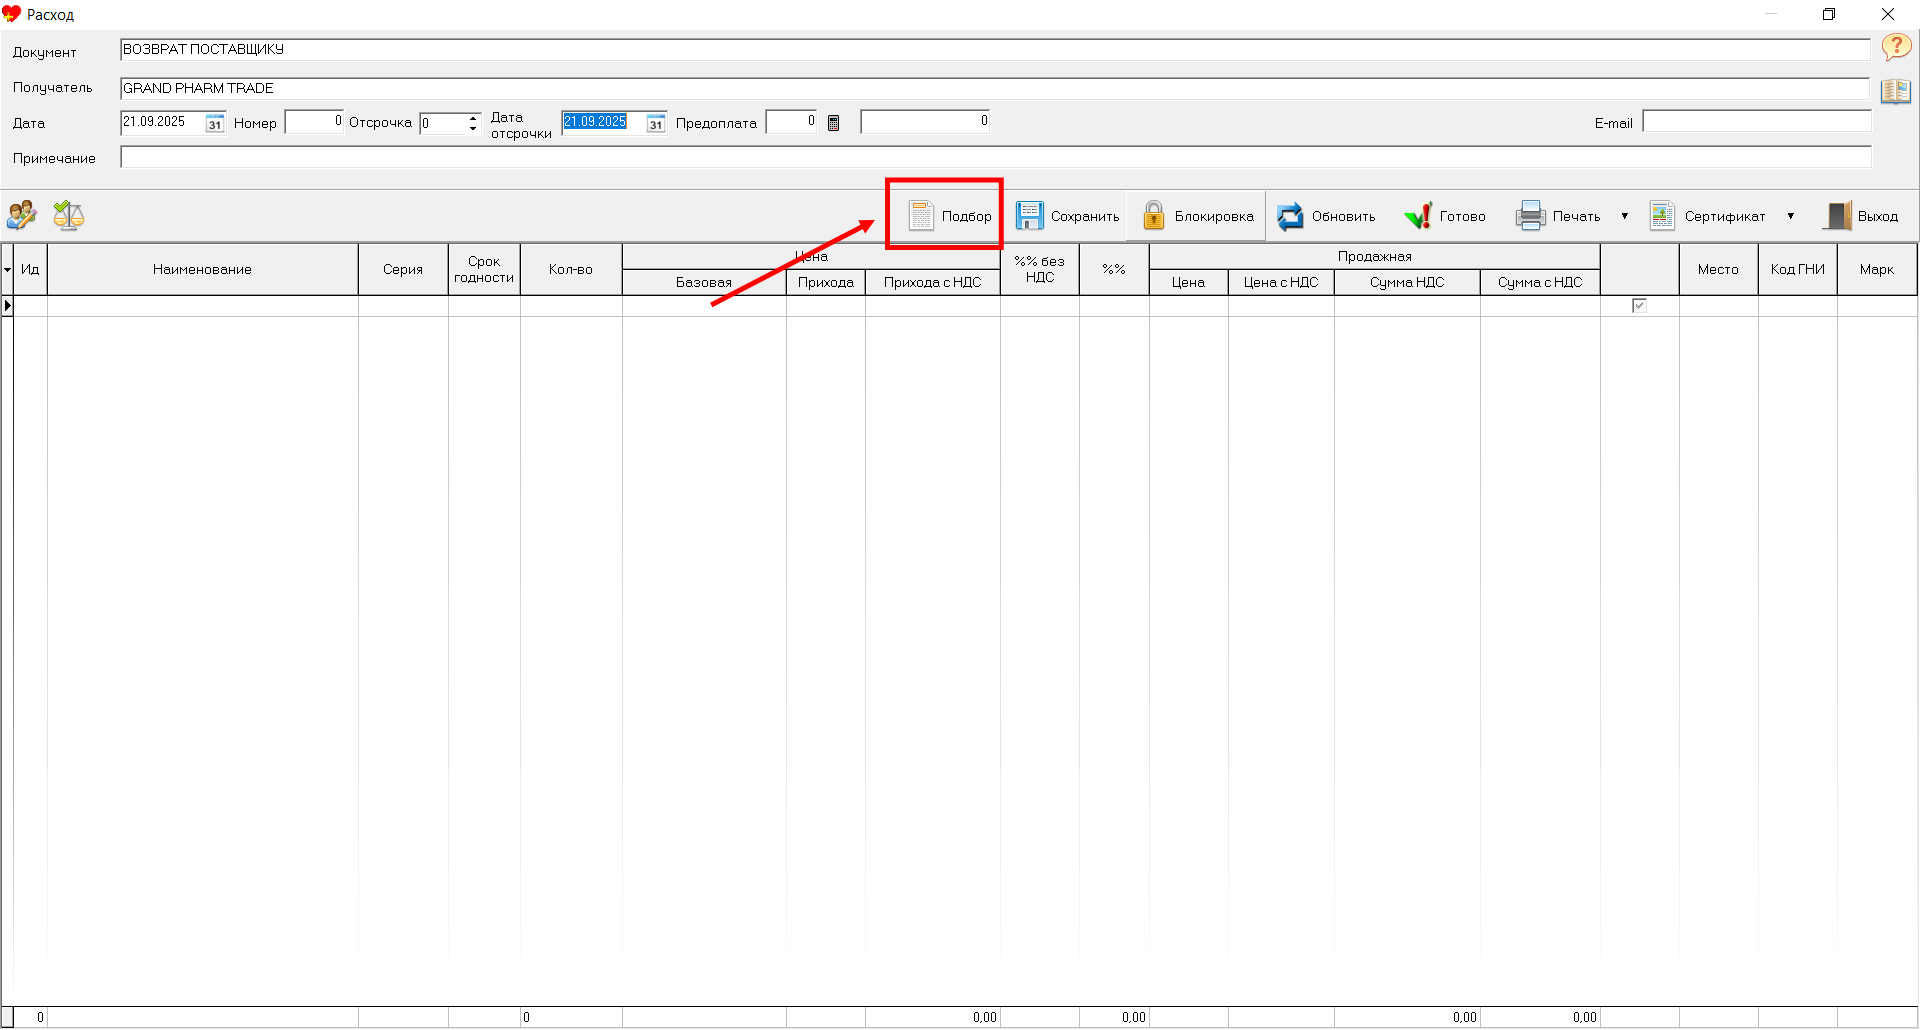Click into the Дата date field
Screen dimensions: 1920x1030
pos(162,122)
